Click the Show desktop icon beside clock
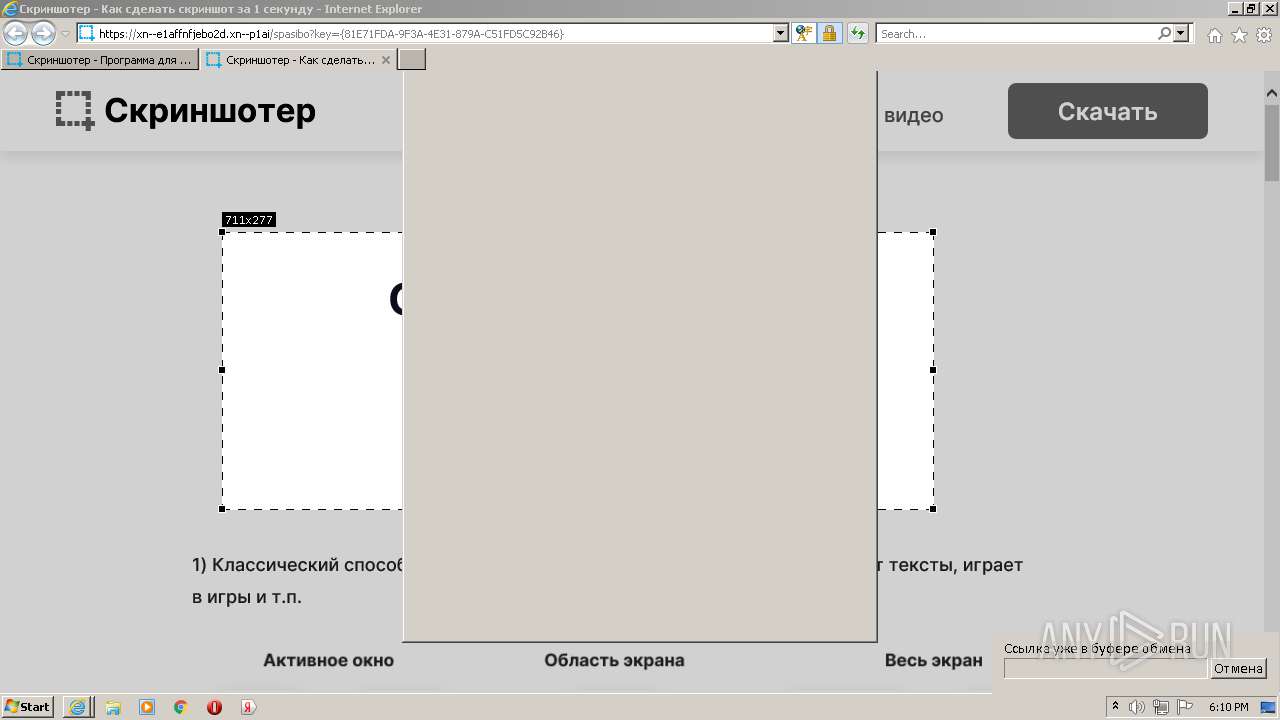 click(x=1267, y=707)
